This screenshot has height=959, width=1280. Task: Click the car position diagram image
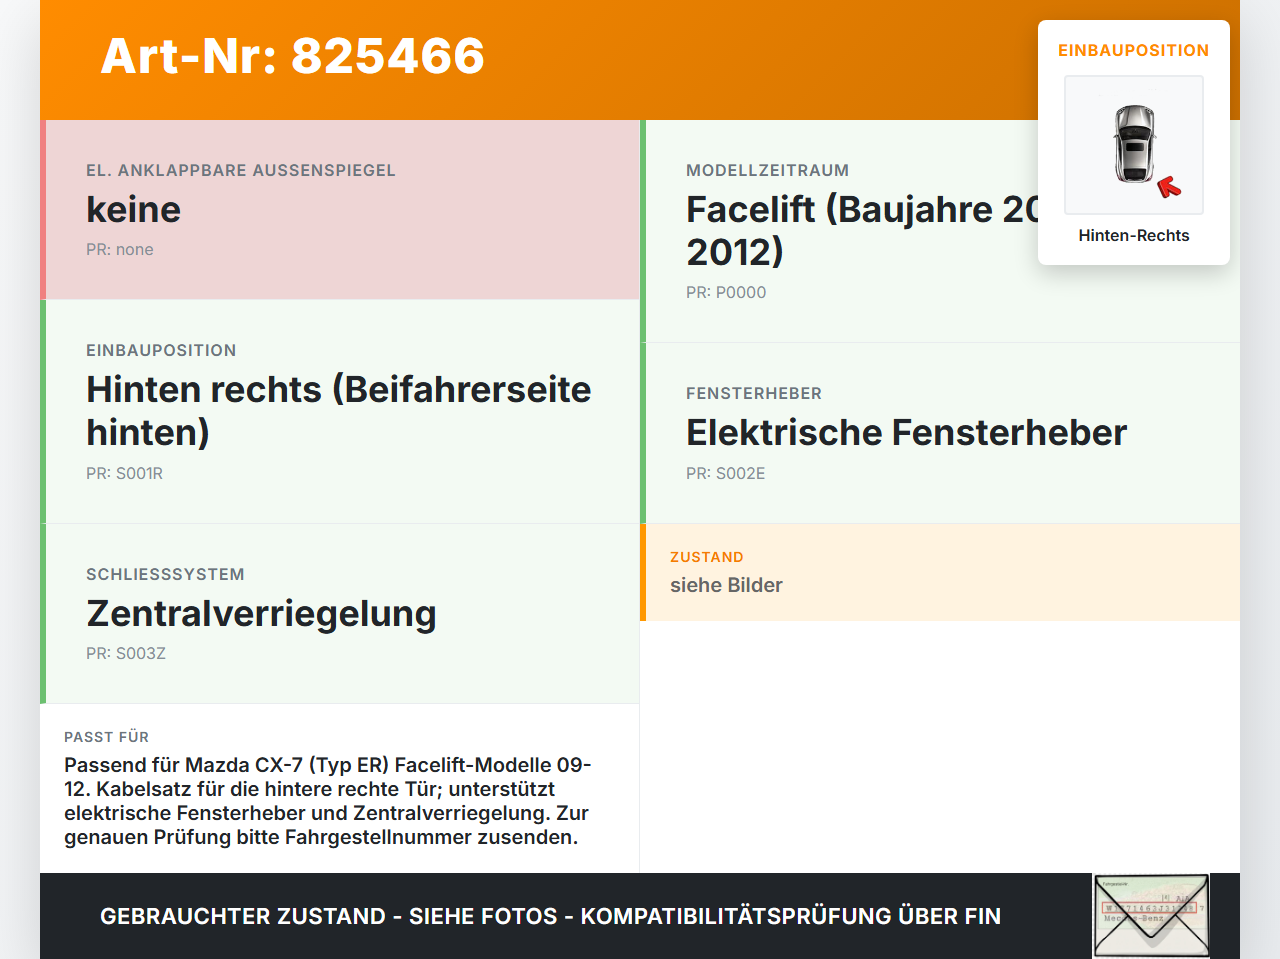(1134, 145)
